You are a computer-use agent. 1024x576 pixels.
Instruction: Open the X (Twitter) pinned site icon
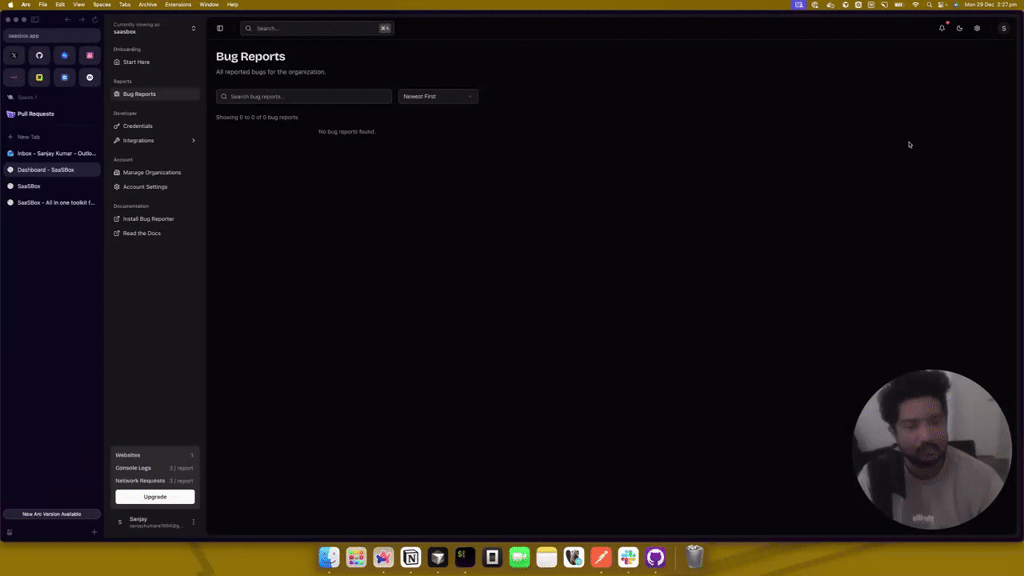click(14, 56)
